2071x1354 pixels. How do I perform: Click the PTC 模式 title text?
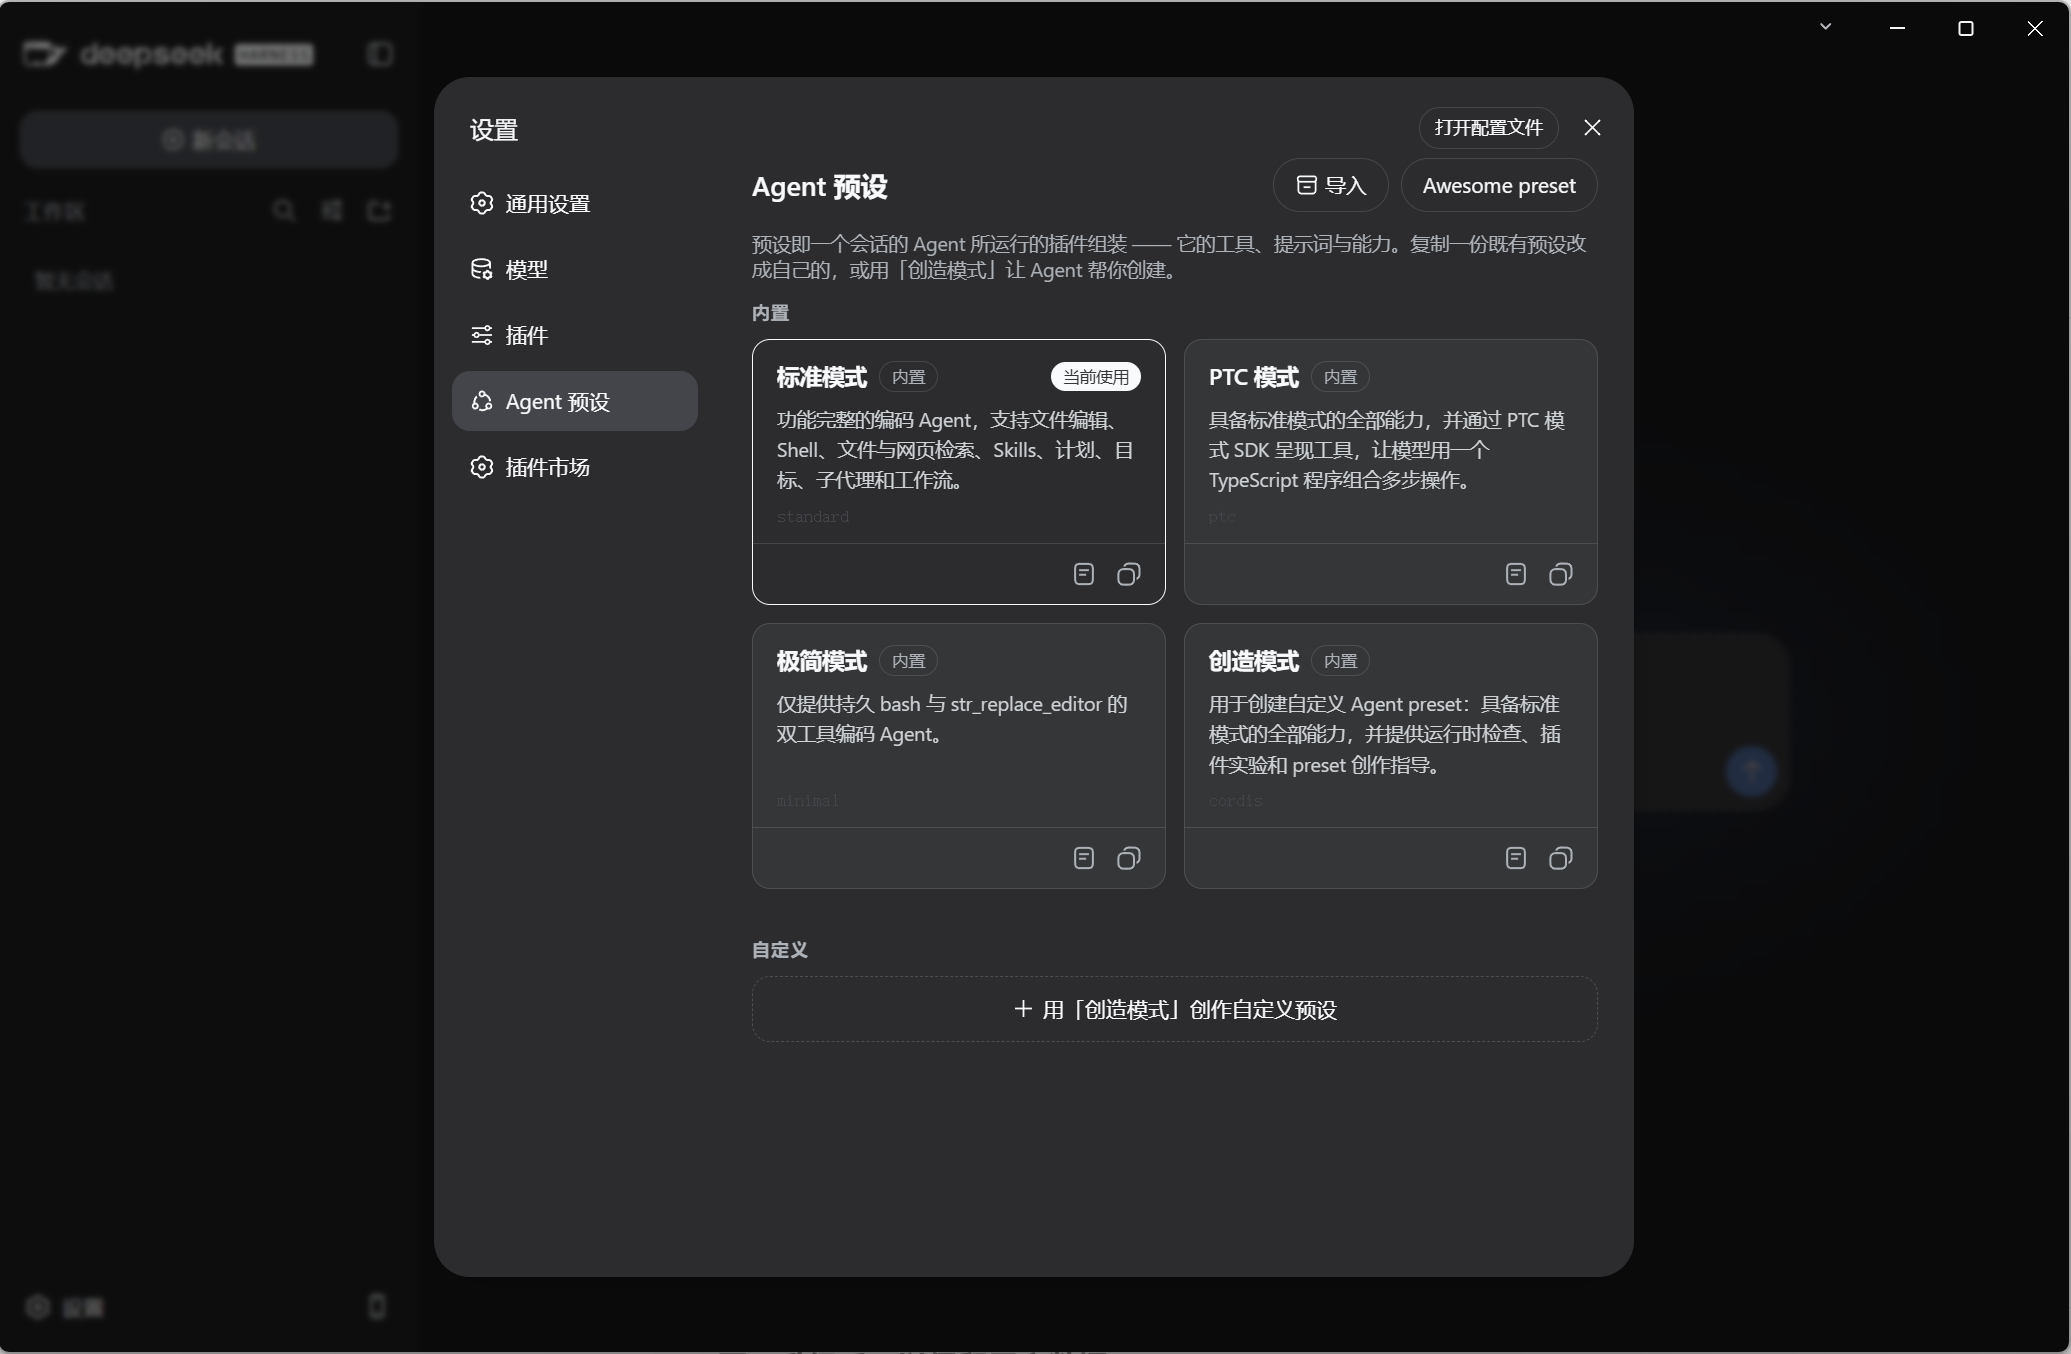coord(1253,377)
